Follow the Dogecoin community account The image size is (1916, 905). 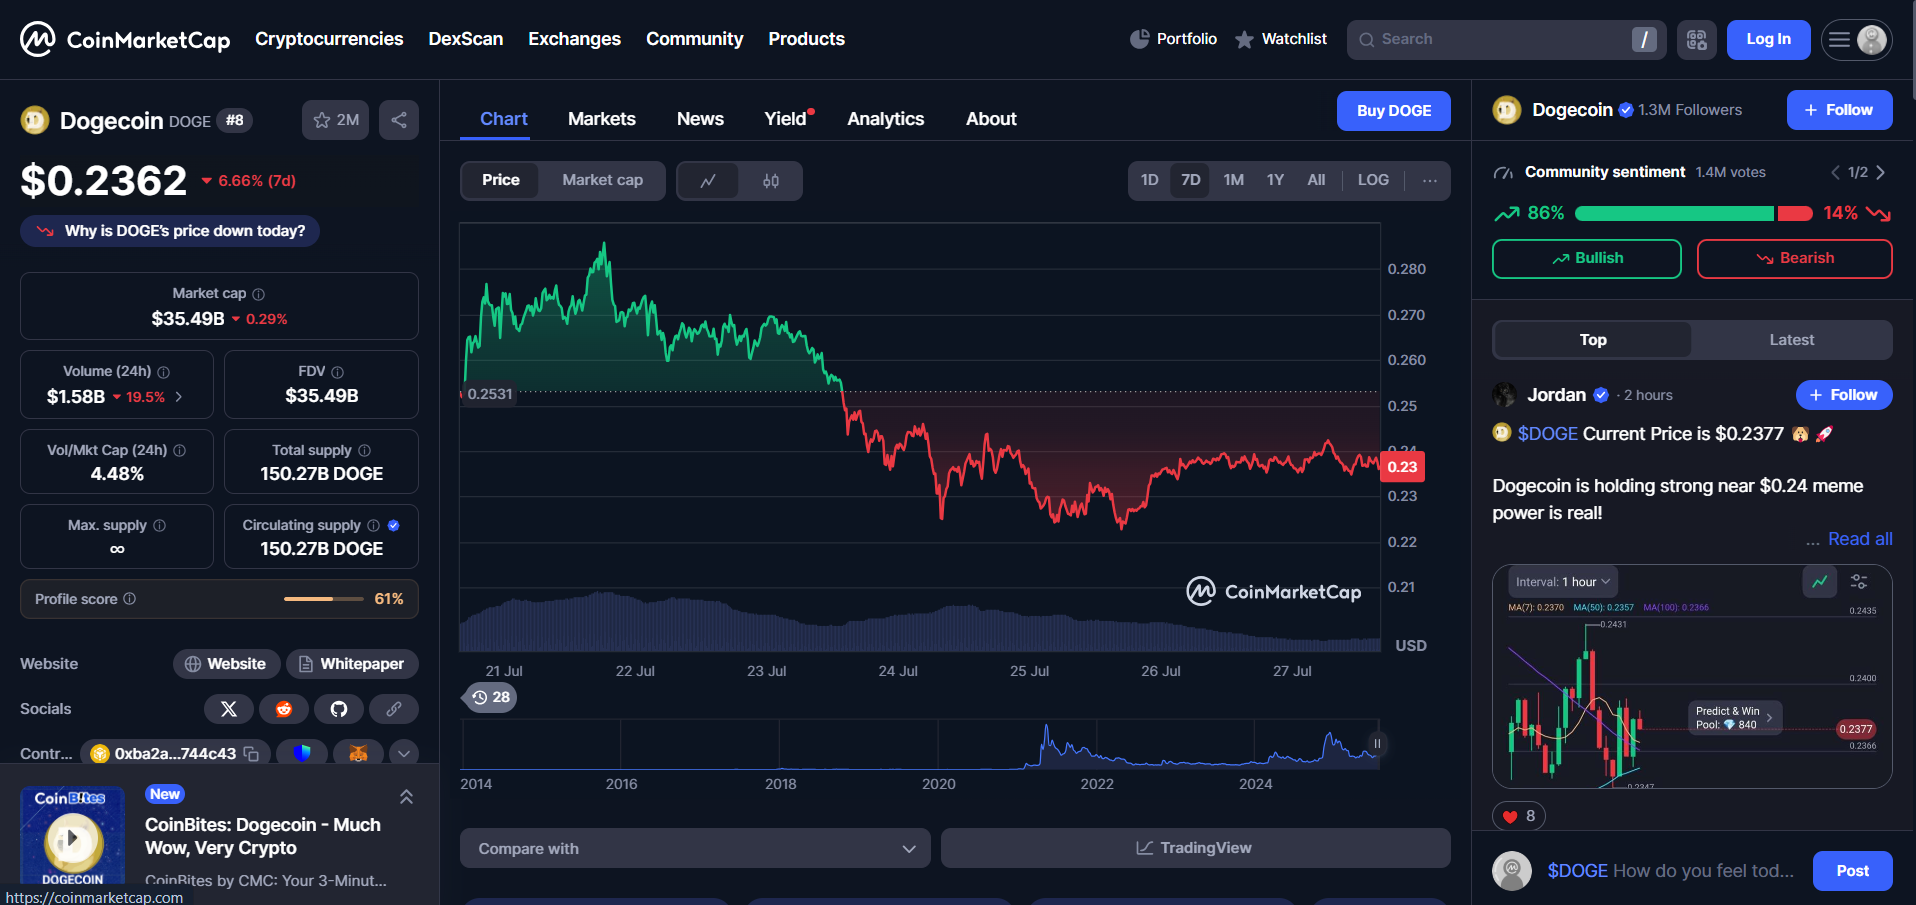pos(1839,110)
